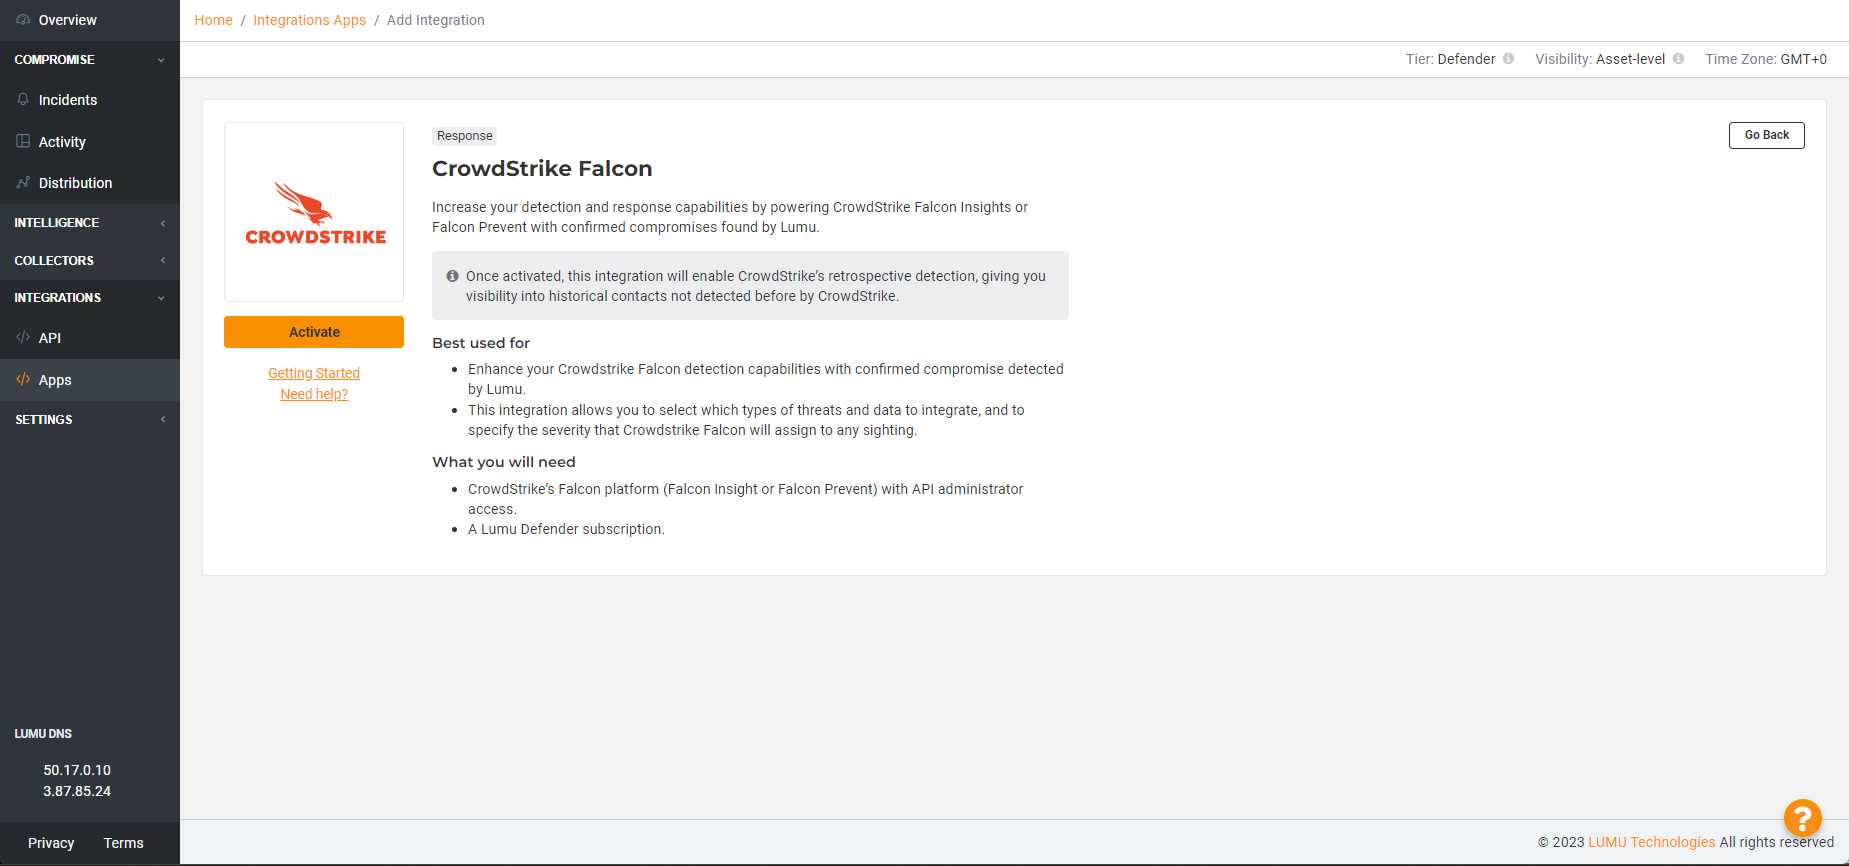Click the info icon next to Tier: Defender
This screenshot has height=866, width=1849.
click(1508, 59)
